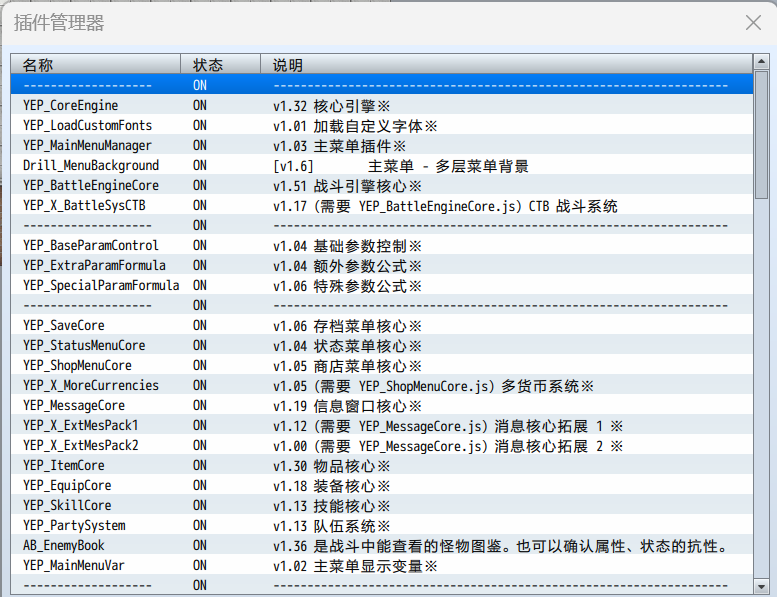Select the YEP_LoadCustomFonts plugin
This screenshot has height=597, width=777.
tap(382, 125)
